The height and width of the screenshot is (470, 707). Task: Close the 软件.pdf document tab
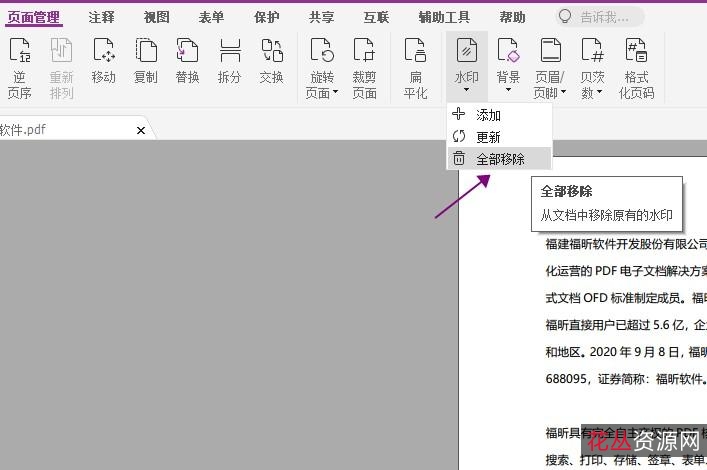[x=141, y=130]
